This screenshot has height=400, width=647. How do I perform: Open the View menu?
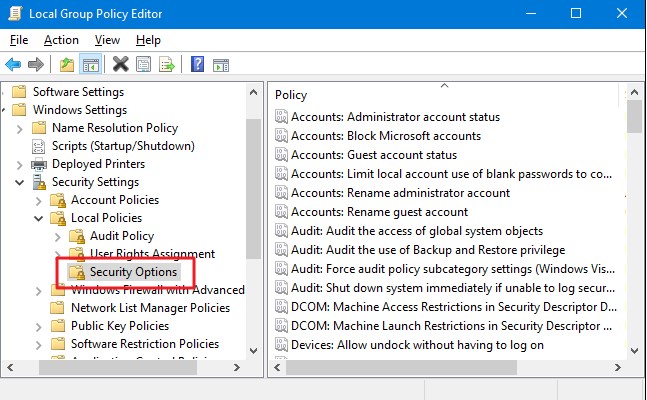pyautogui.click(x=107, y=40)
